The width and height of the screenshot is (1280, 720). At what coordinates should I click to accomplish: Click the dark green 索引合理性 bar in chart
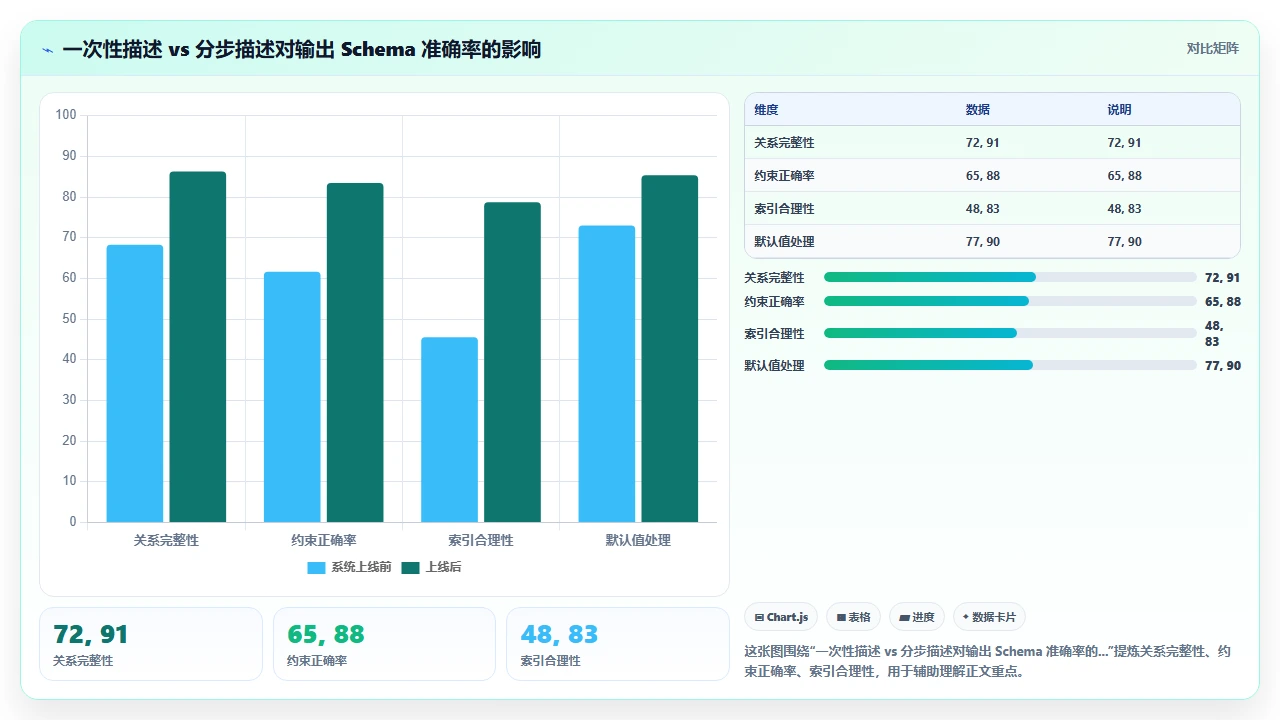tap(512, 362)
